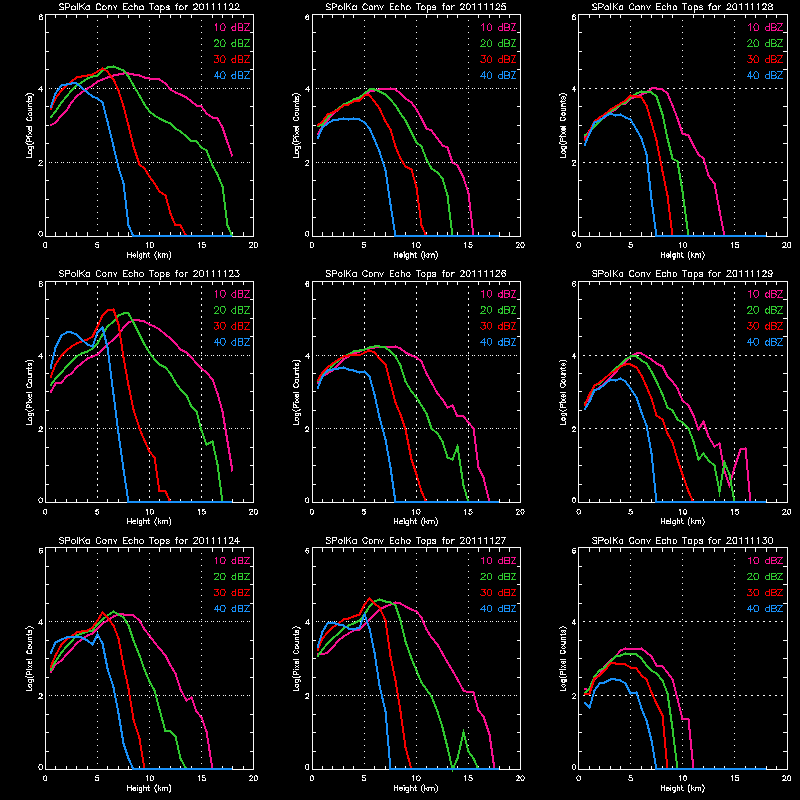
Task: Pick the 30 dBZ legend entry in the 20111125 plot
Action: [498, 59]
